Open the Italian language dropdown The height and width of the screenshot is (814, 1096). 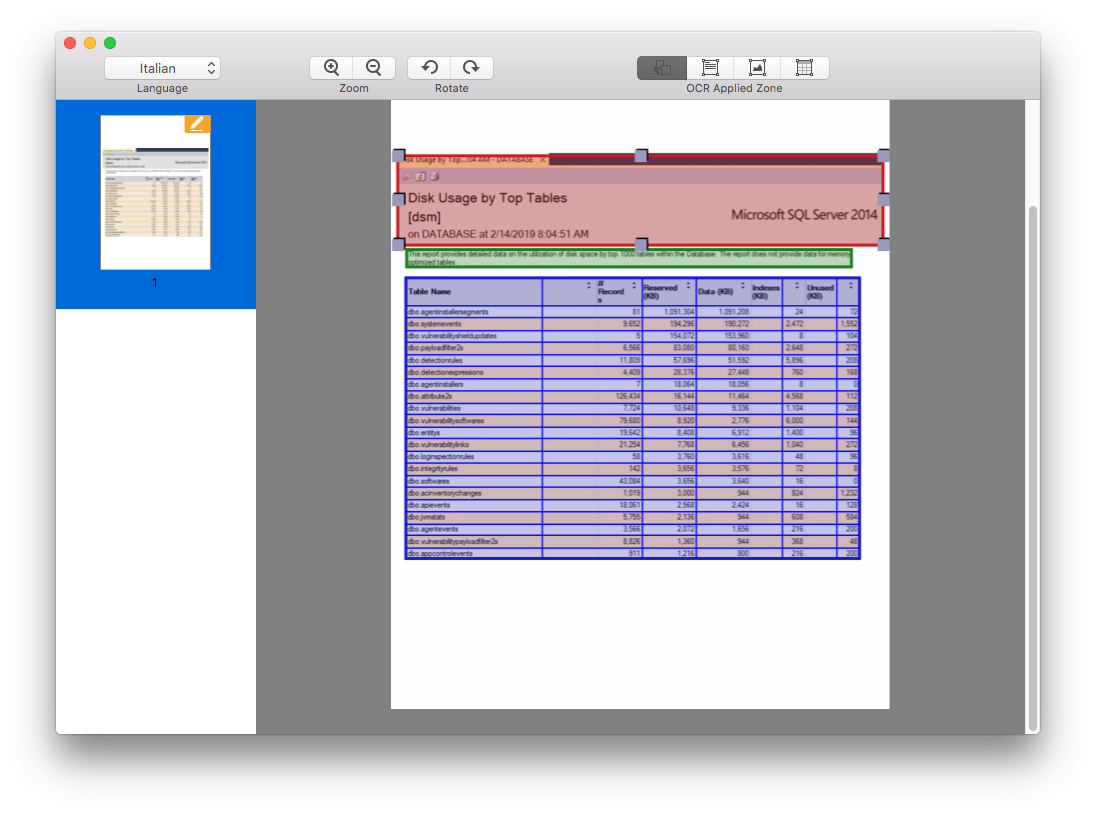(x=162, y=68)
